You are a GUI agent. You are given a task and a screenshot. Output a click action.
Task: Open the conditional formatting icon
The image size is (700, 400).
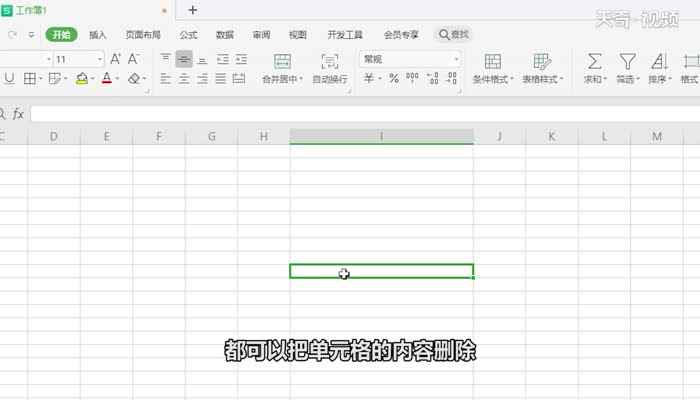click(493, 62)
